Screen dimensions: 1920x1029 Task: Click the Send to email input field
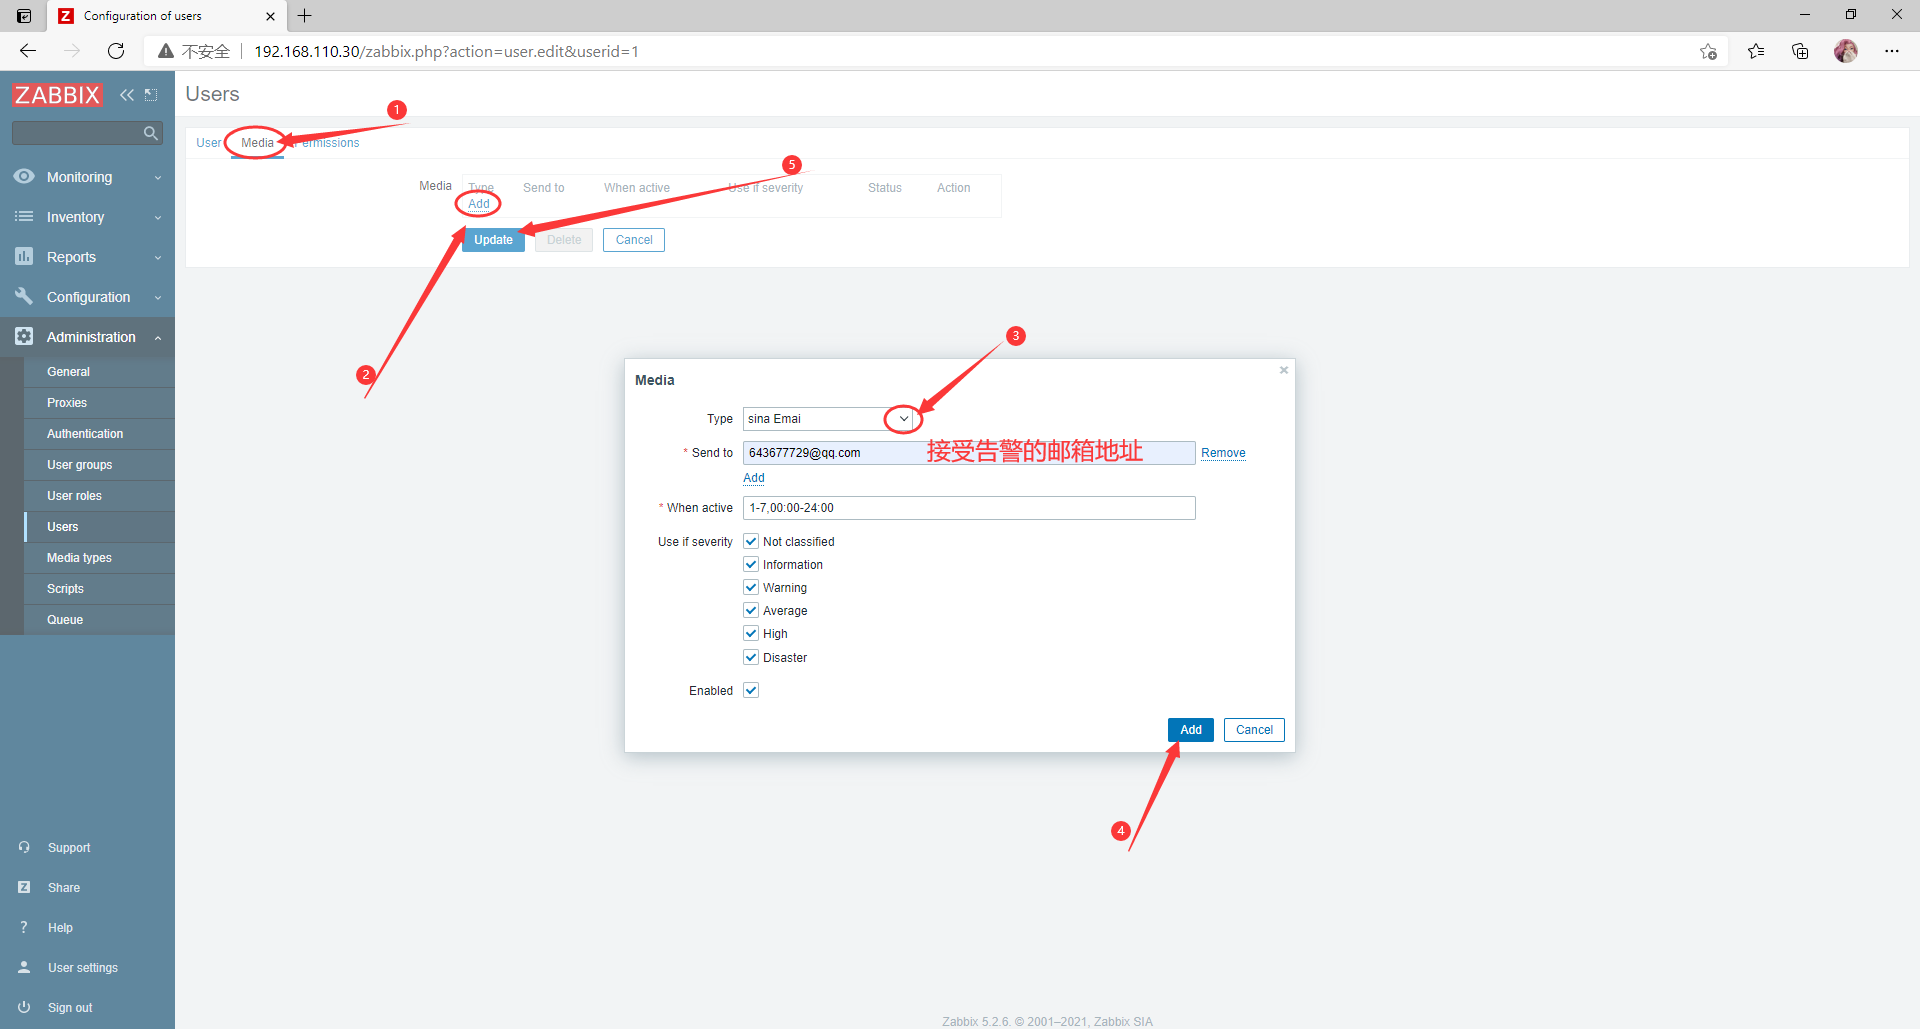[x=969, y=453]
